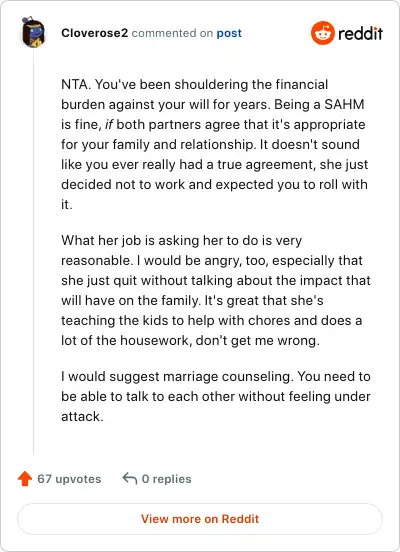Viewport: 400px width, 552px height.
Task: Click the paragraph beginning "What her job"
Action: [215, 290]
